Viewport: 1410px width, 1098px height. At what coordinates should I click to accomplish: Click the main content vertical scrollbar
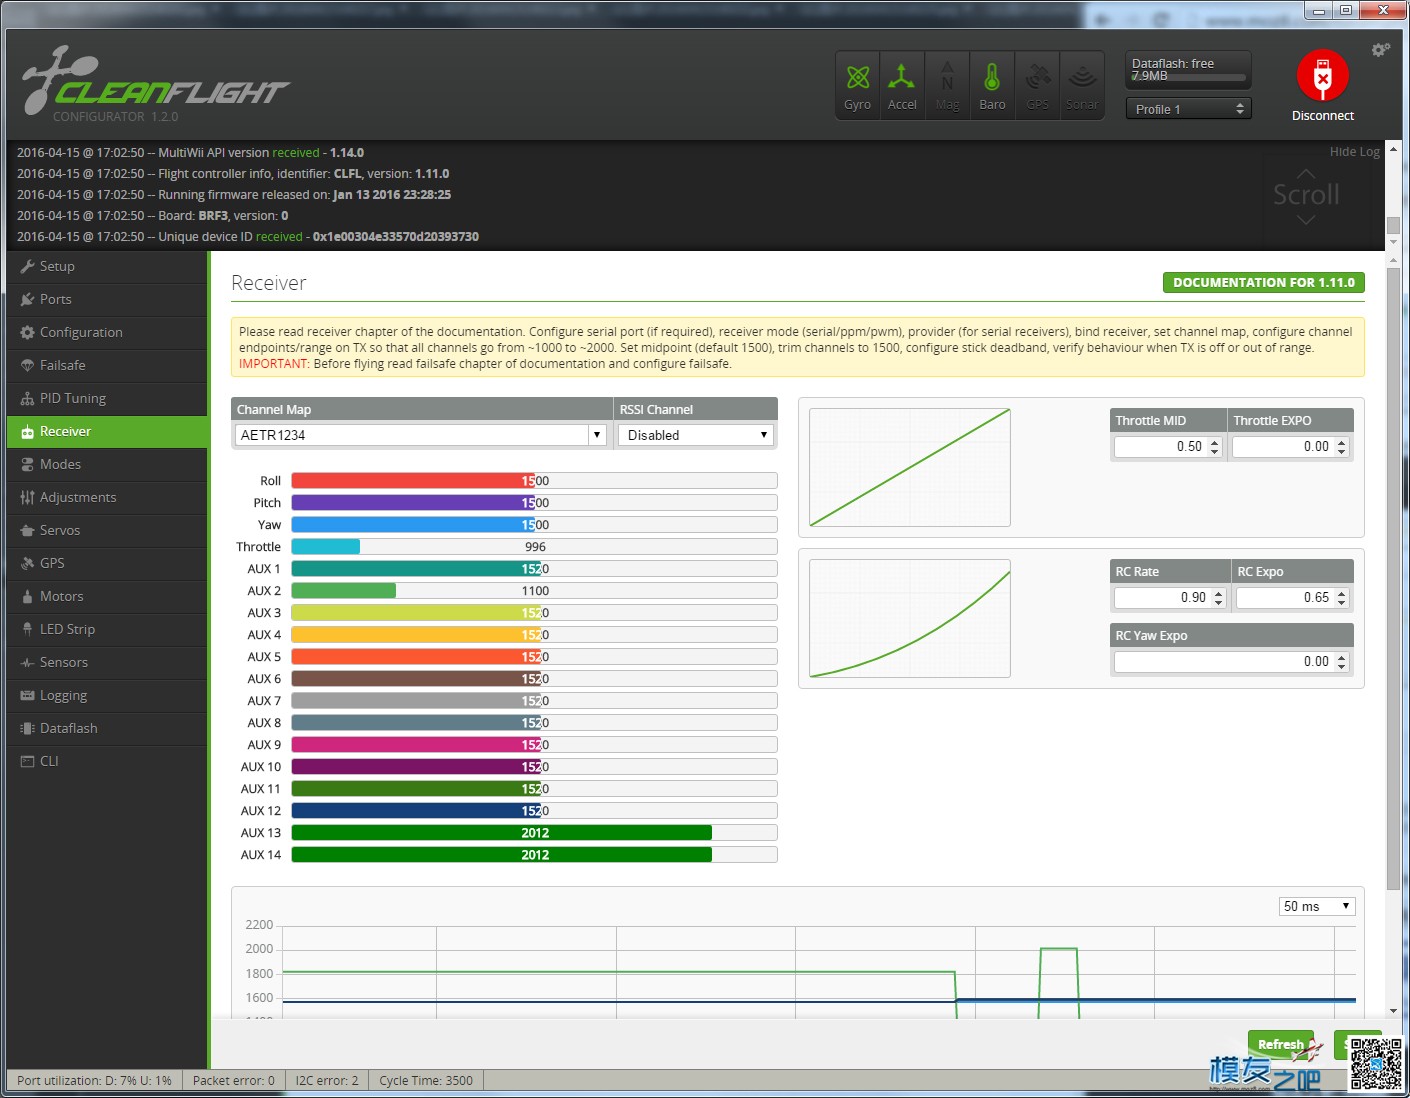[1393, 578]
